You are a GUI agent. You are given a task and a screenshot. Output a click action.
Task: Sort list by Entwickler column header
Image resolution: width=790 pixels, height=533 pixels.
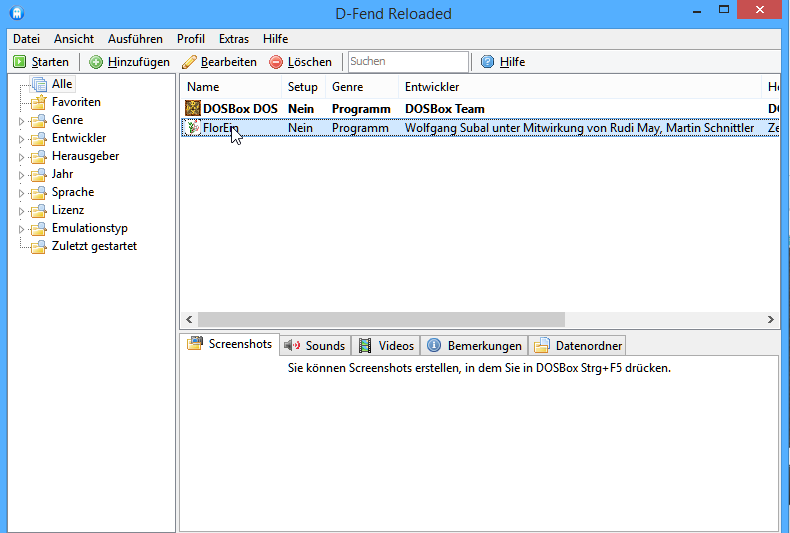tap(579, 87)
